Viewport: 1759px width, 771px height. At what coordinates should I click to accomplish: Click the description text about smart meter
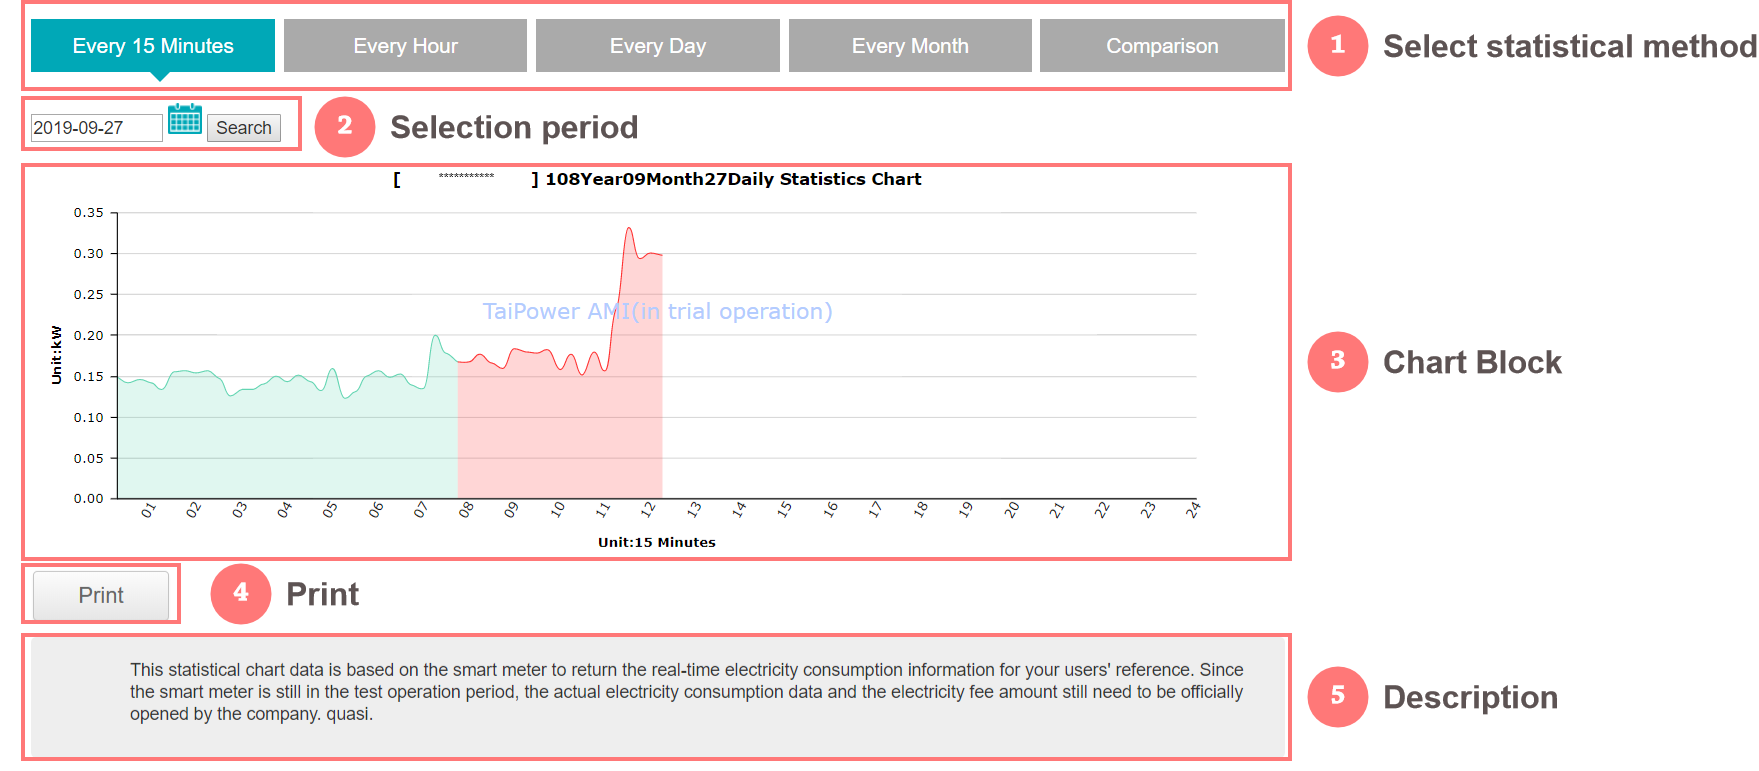(686, 691)
